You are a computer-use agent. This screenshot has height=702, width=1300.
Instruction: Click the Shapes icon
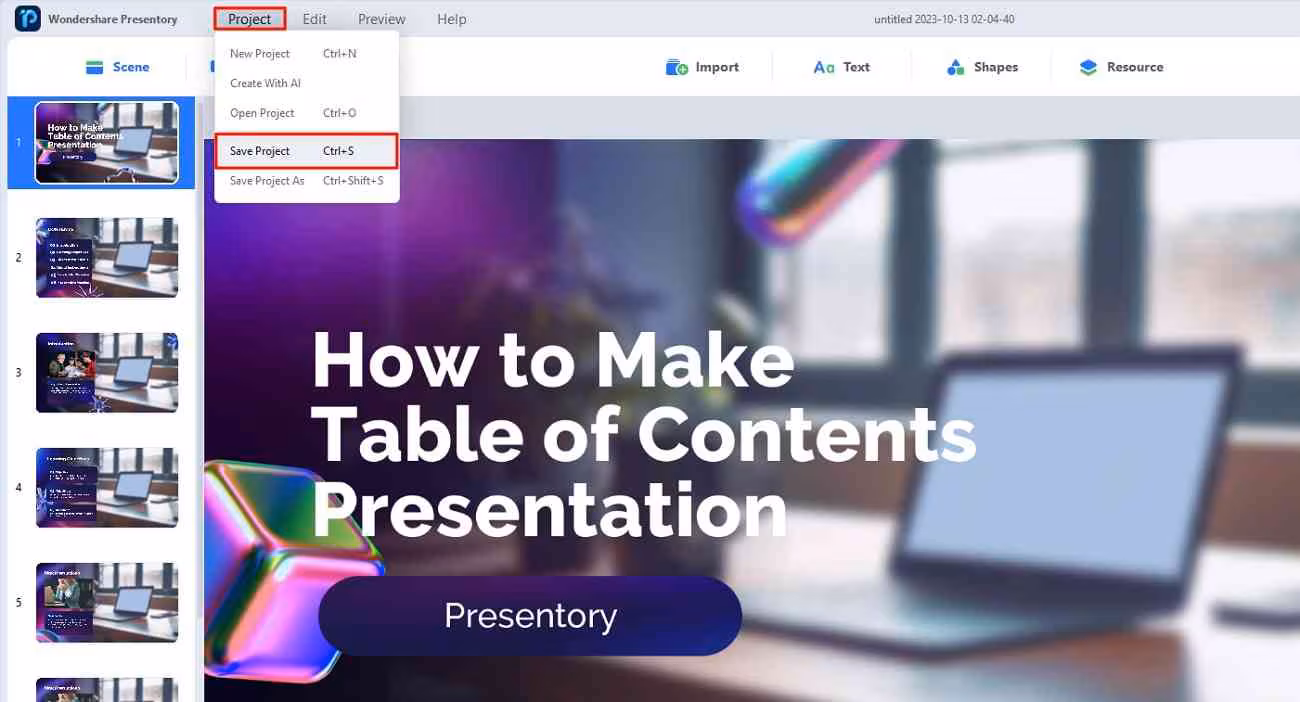956,67
